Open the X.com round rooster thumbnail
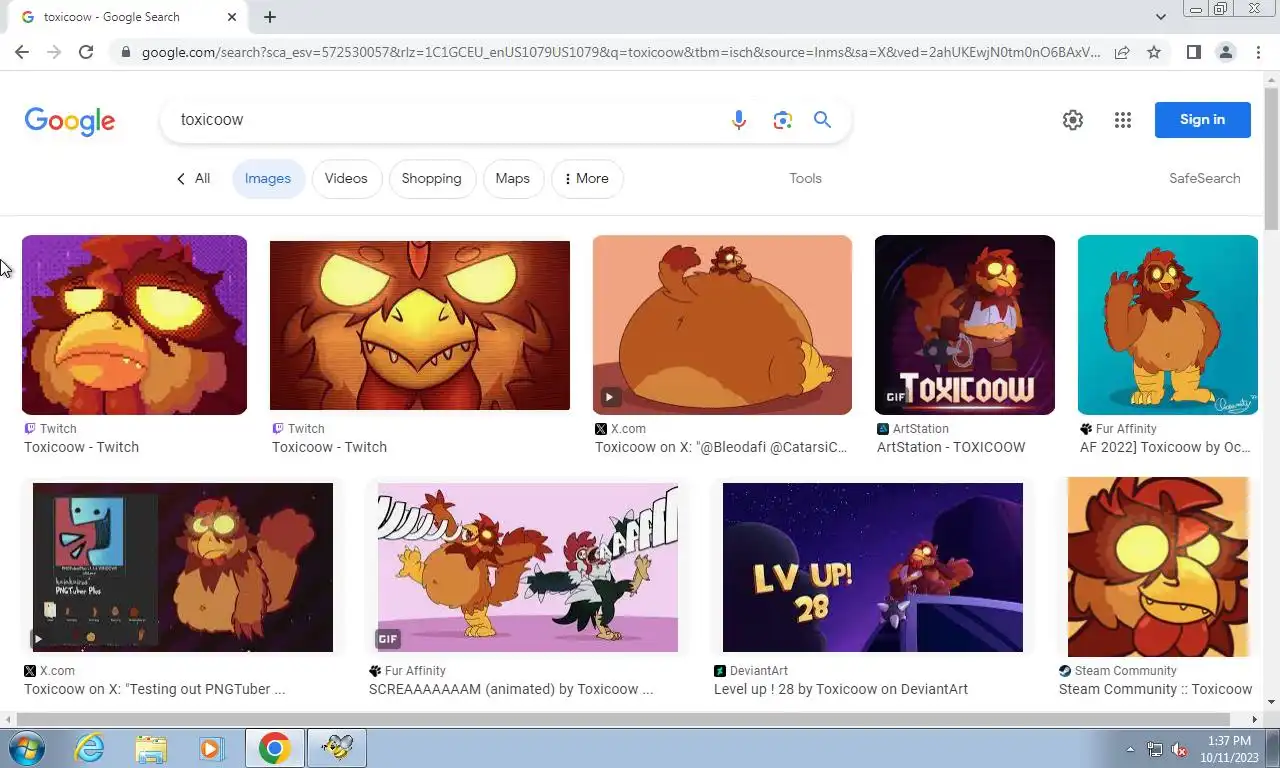Screen dimensions: 1280x768 pos(722,325)
